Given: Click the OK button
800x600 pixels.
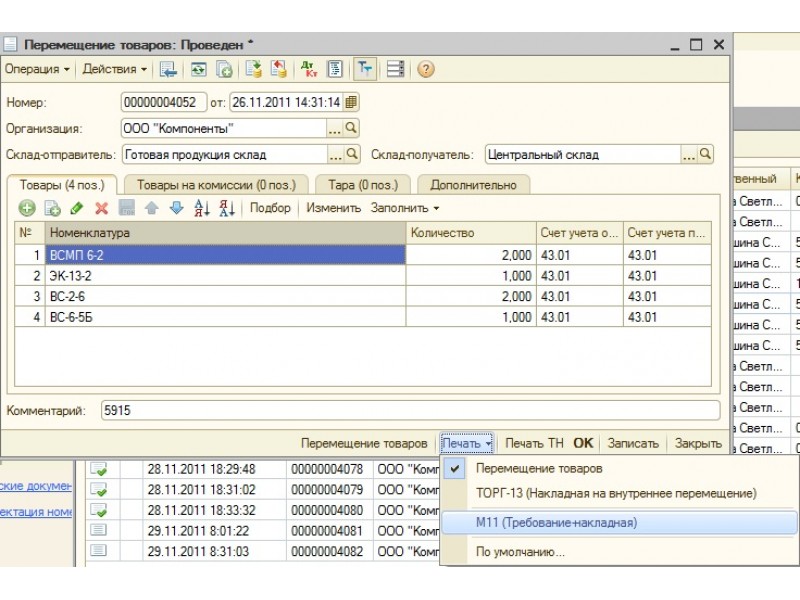Looking at the screenshot, I should point(583,443).
